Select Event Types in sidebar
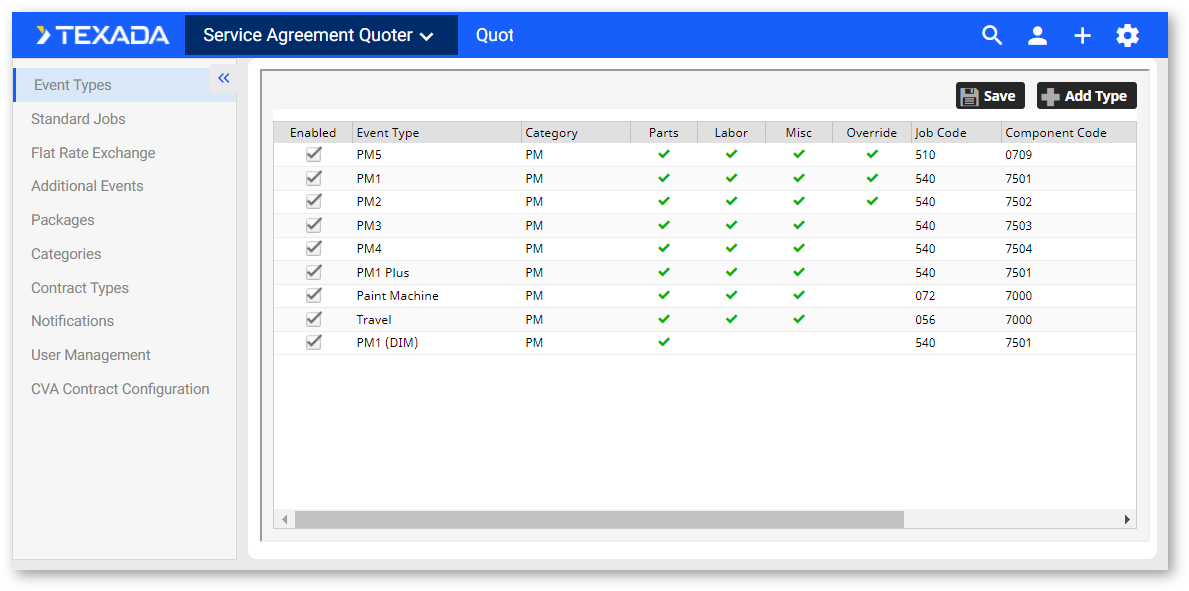 click(x=125, y=85)
